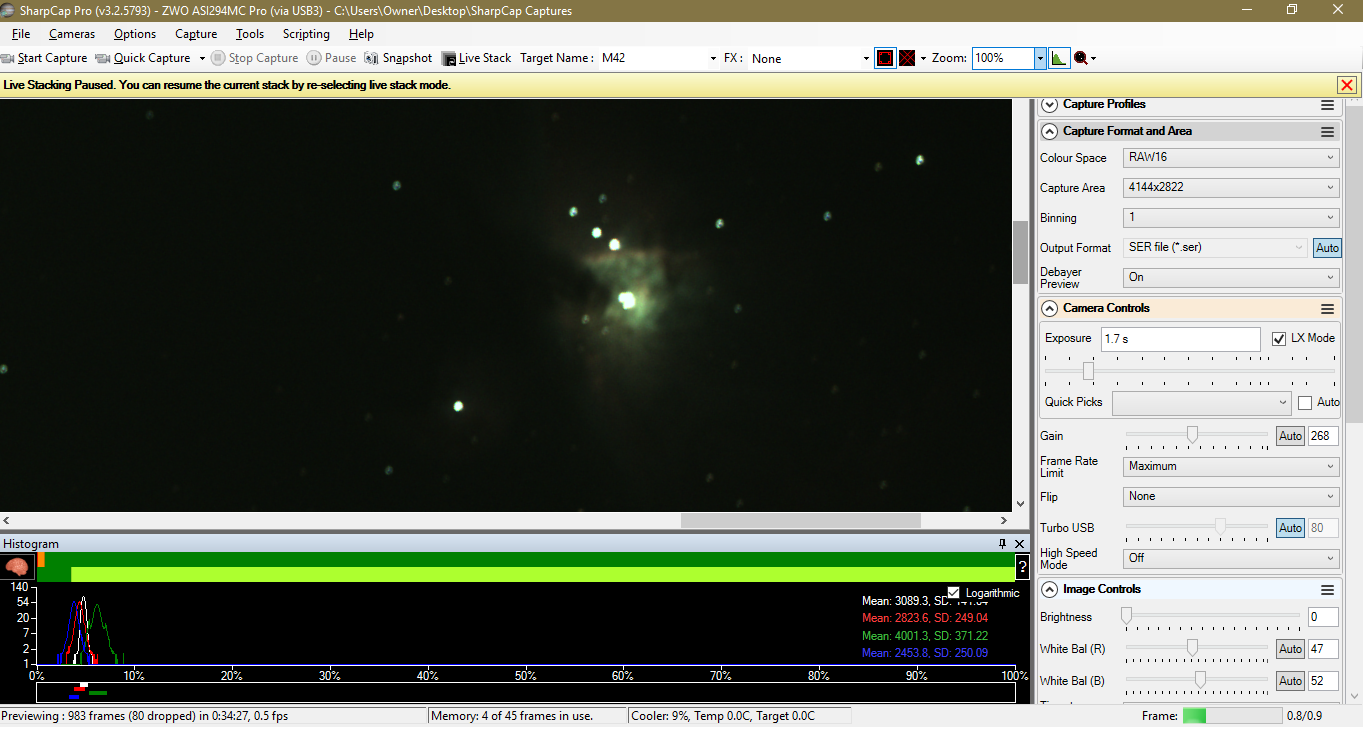
Task: Collapse the Camera Controls section
Action: click(x=1049, y=308)
